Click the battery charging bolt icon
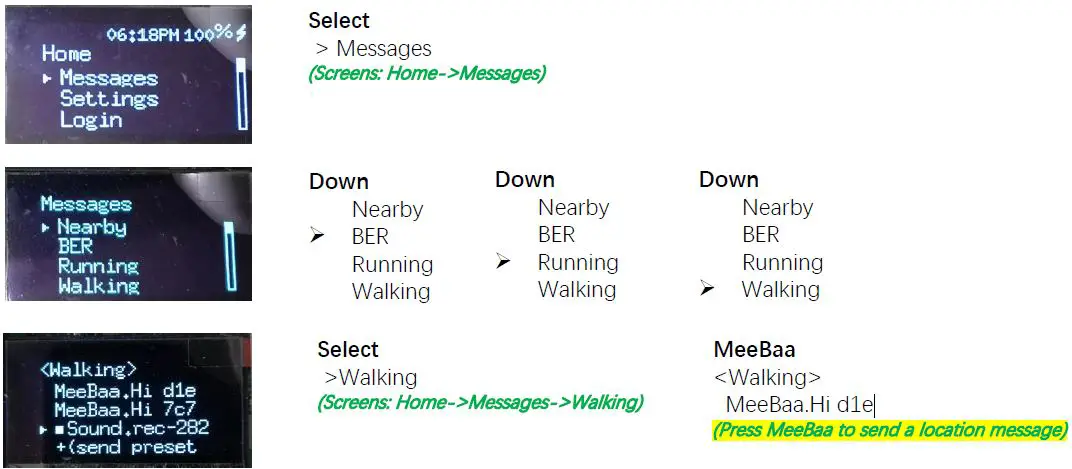Screen dimensions: 1072x469 241,33
